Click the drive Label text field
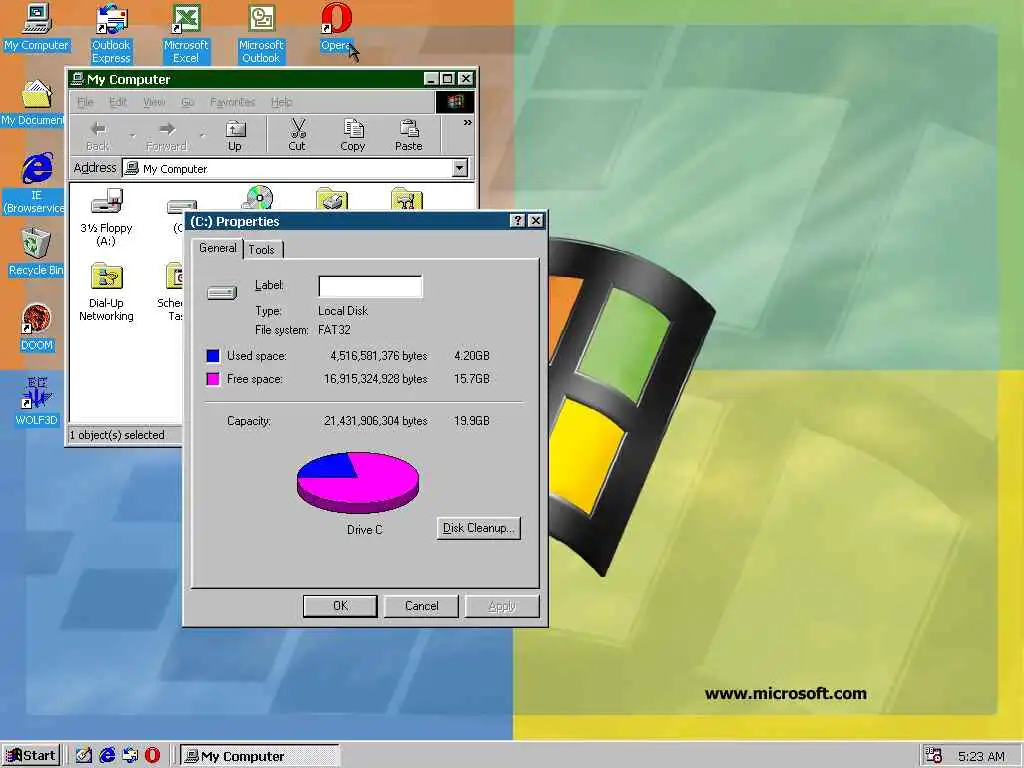 point(370,286)
